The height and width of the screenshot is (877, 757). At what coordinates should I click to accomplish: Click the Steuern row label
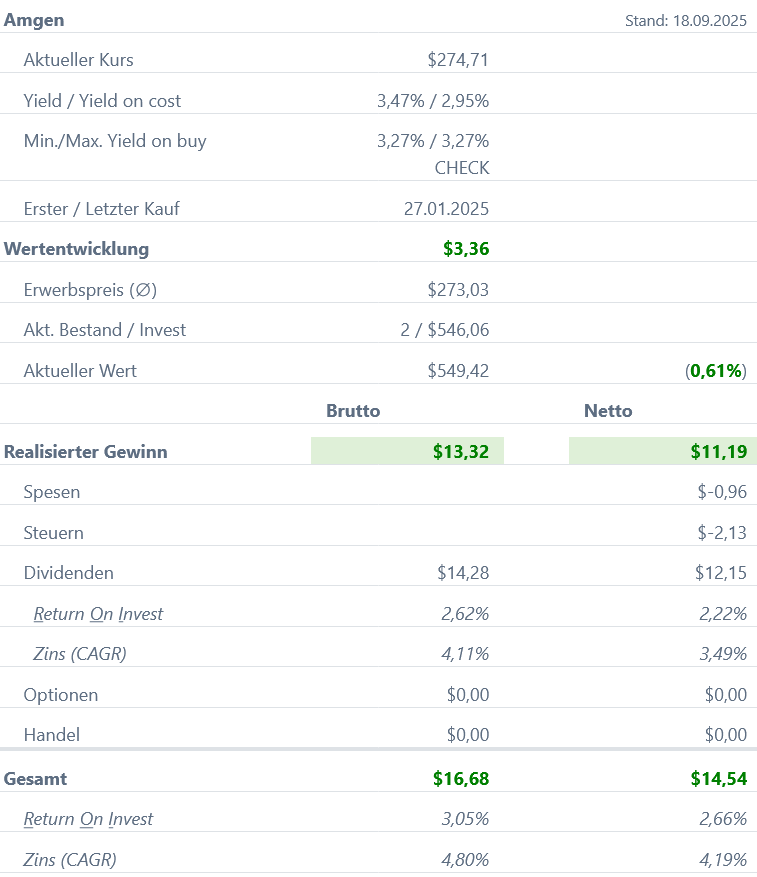(x=53, y=533)
